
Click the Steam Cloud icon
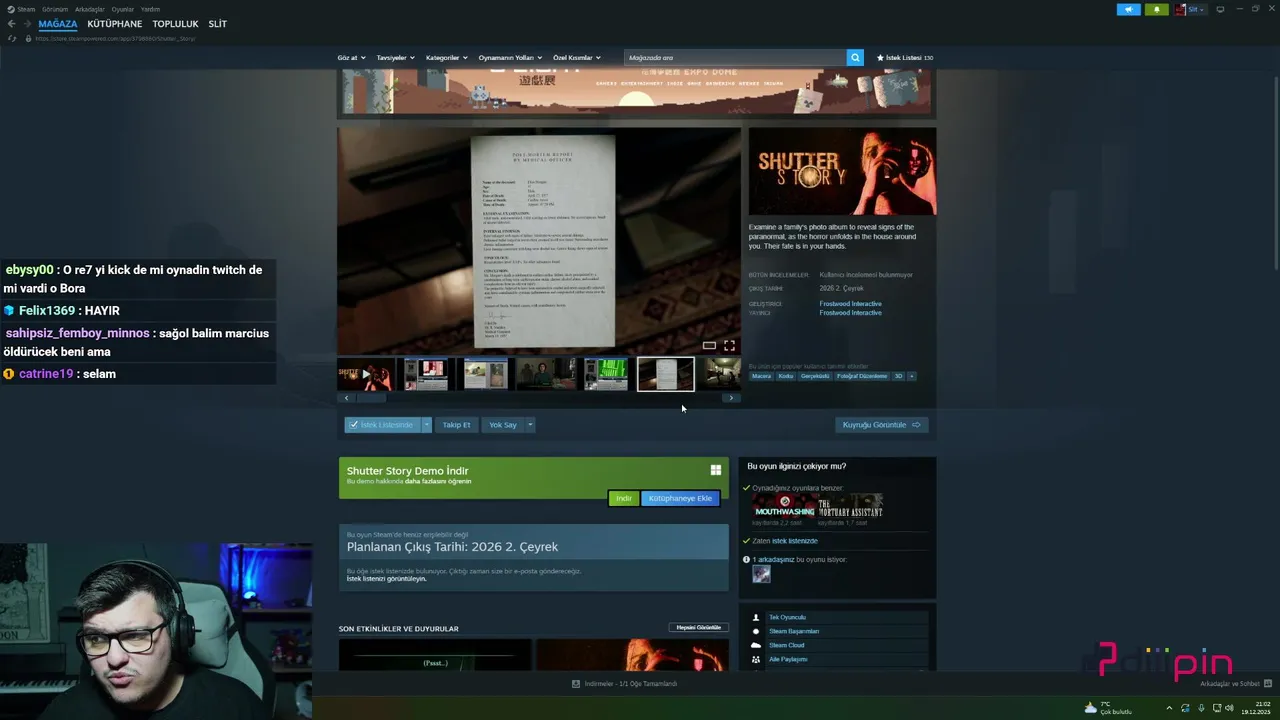756,646
